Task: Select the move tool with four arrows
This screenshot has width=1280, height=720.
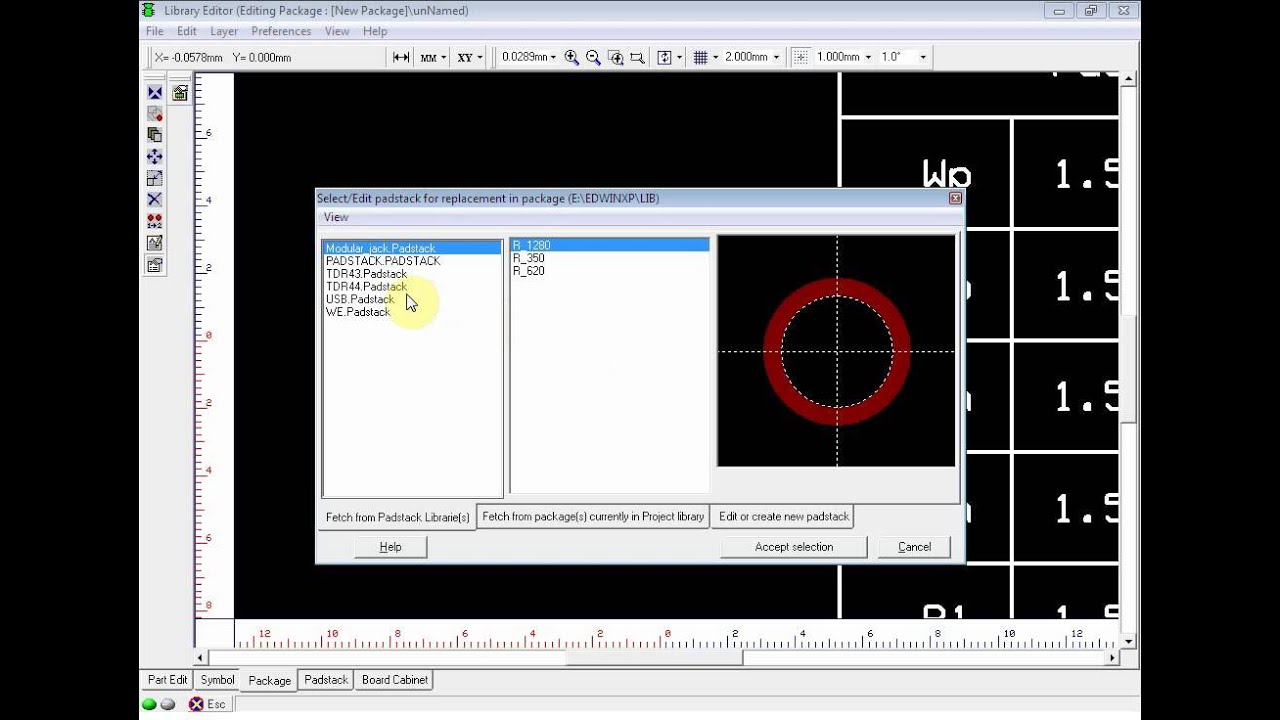Action: (154, 157)
